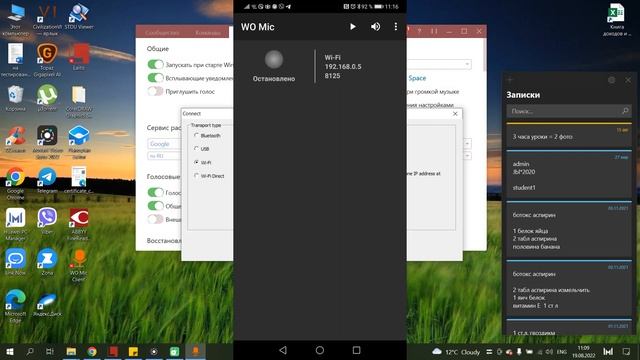Open the Viber desktop shortcut
Screen dimensions: 640x360
point(47,221)
